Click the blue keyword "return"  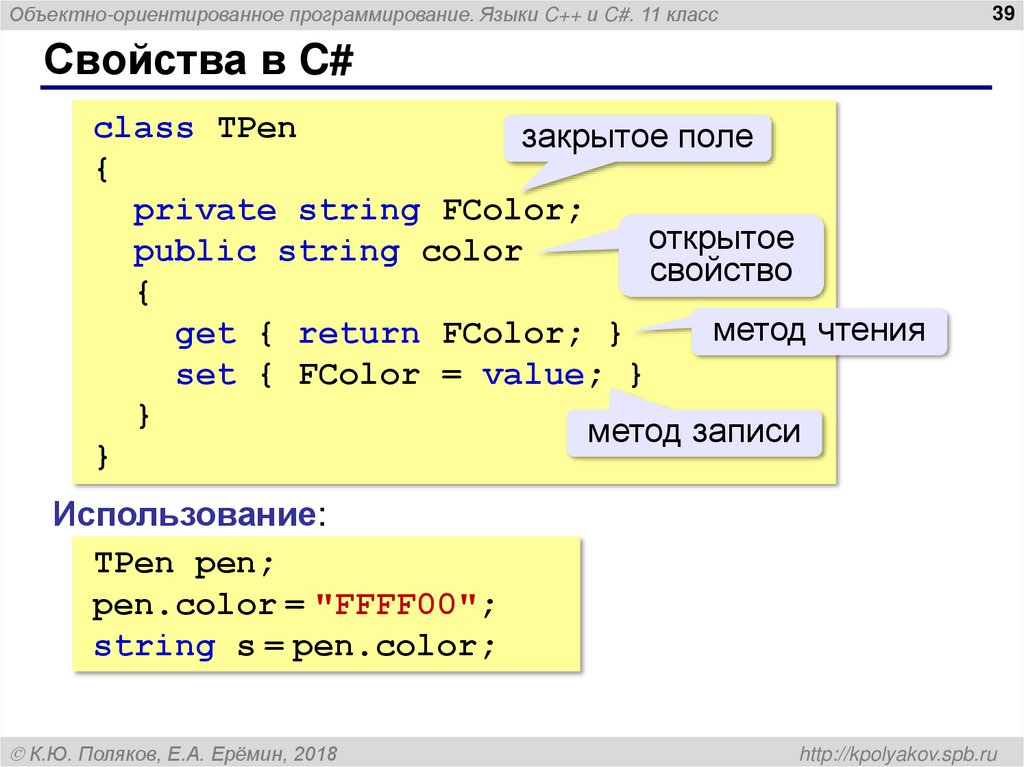[x=359, y=334]
